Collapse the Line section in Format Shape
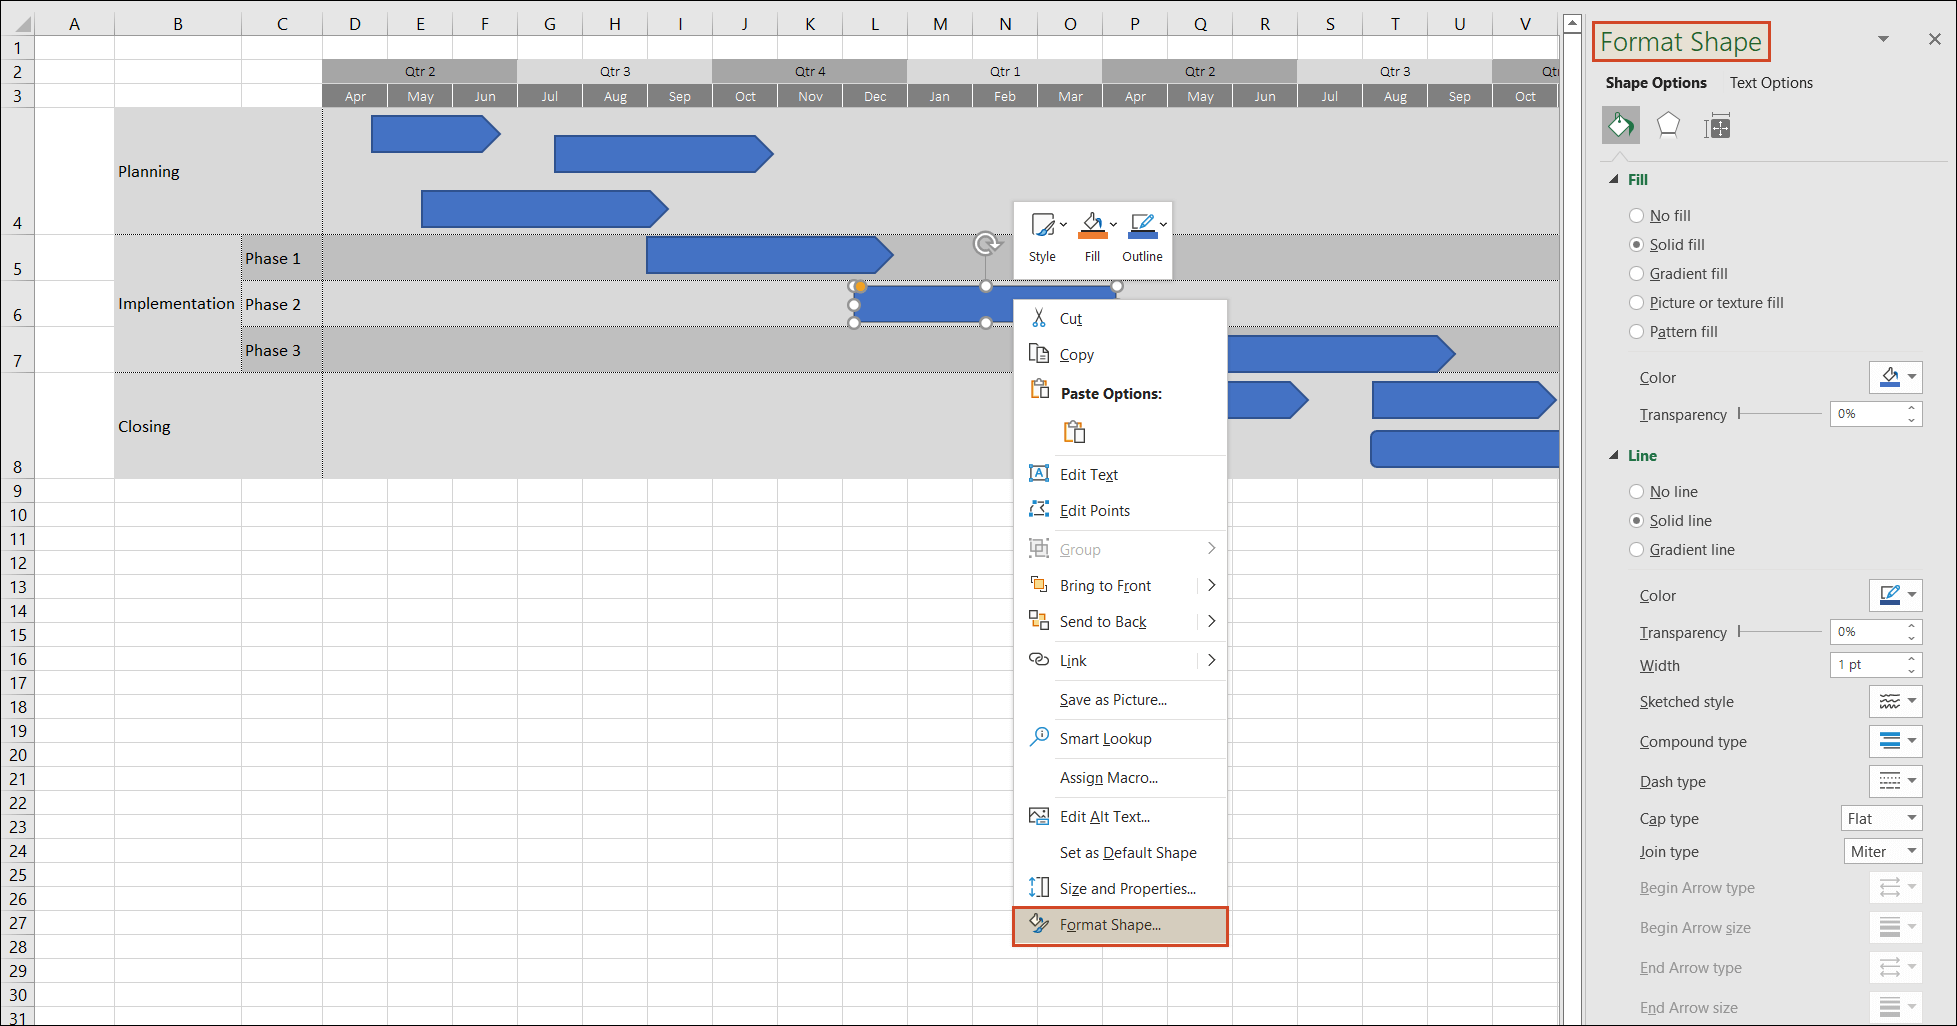This screenshot has width=1957, height=1026. pyautogui.click(x=1613, y=455)
